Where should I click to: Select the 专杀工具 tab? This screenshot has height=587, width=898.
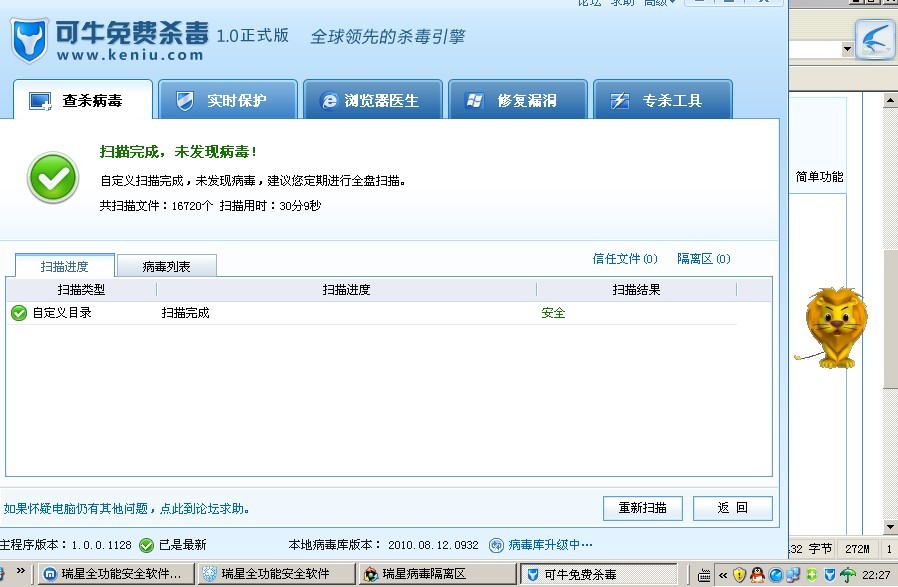coord(663,100)
